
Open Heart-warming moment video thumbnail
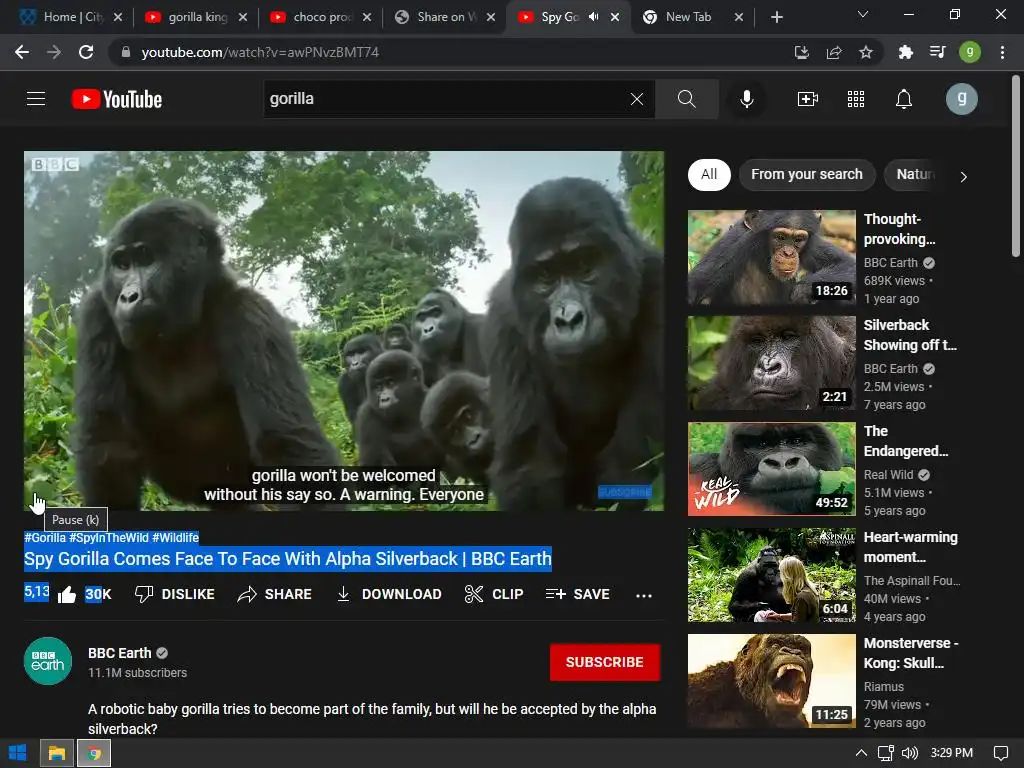coord(771,575)
